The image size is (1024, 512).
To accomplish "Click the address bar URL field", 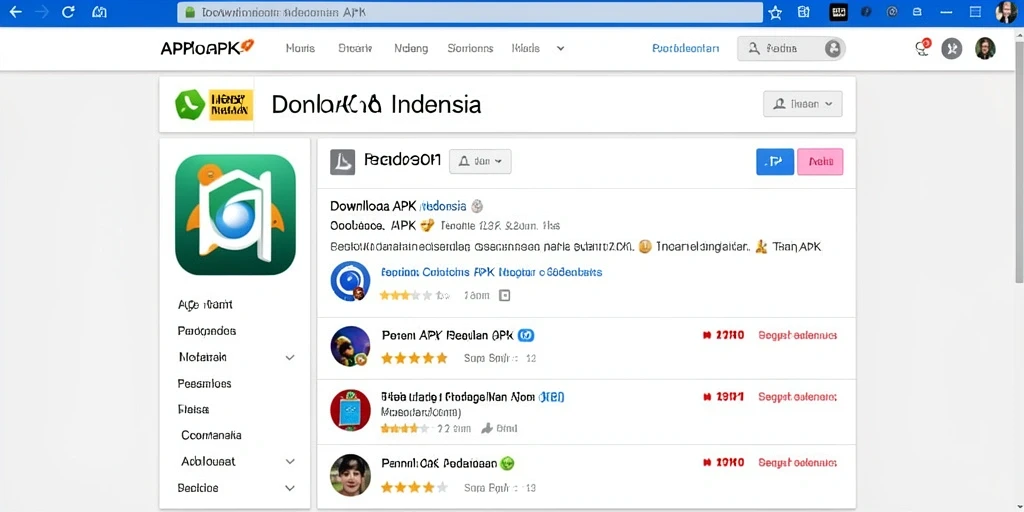I will tap(470, 12).
